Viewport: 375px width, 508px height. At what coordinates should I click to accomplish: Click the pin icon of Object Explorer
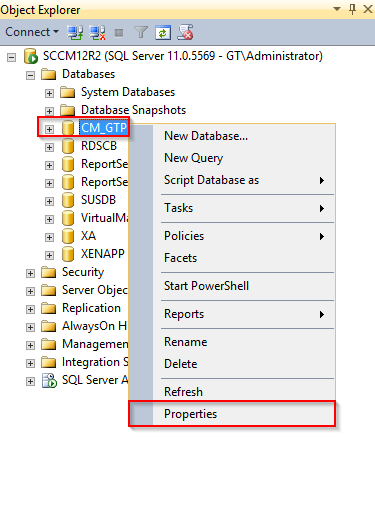coord(352,9)
